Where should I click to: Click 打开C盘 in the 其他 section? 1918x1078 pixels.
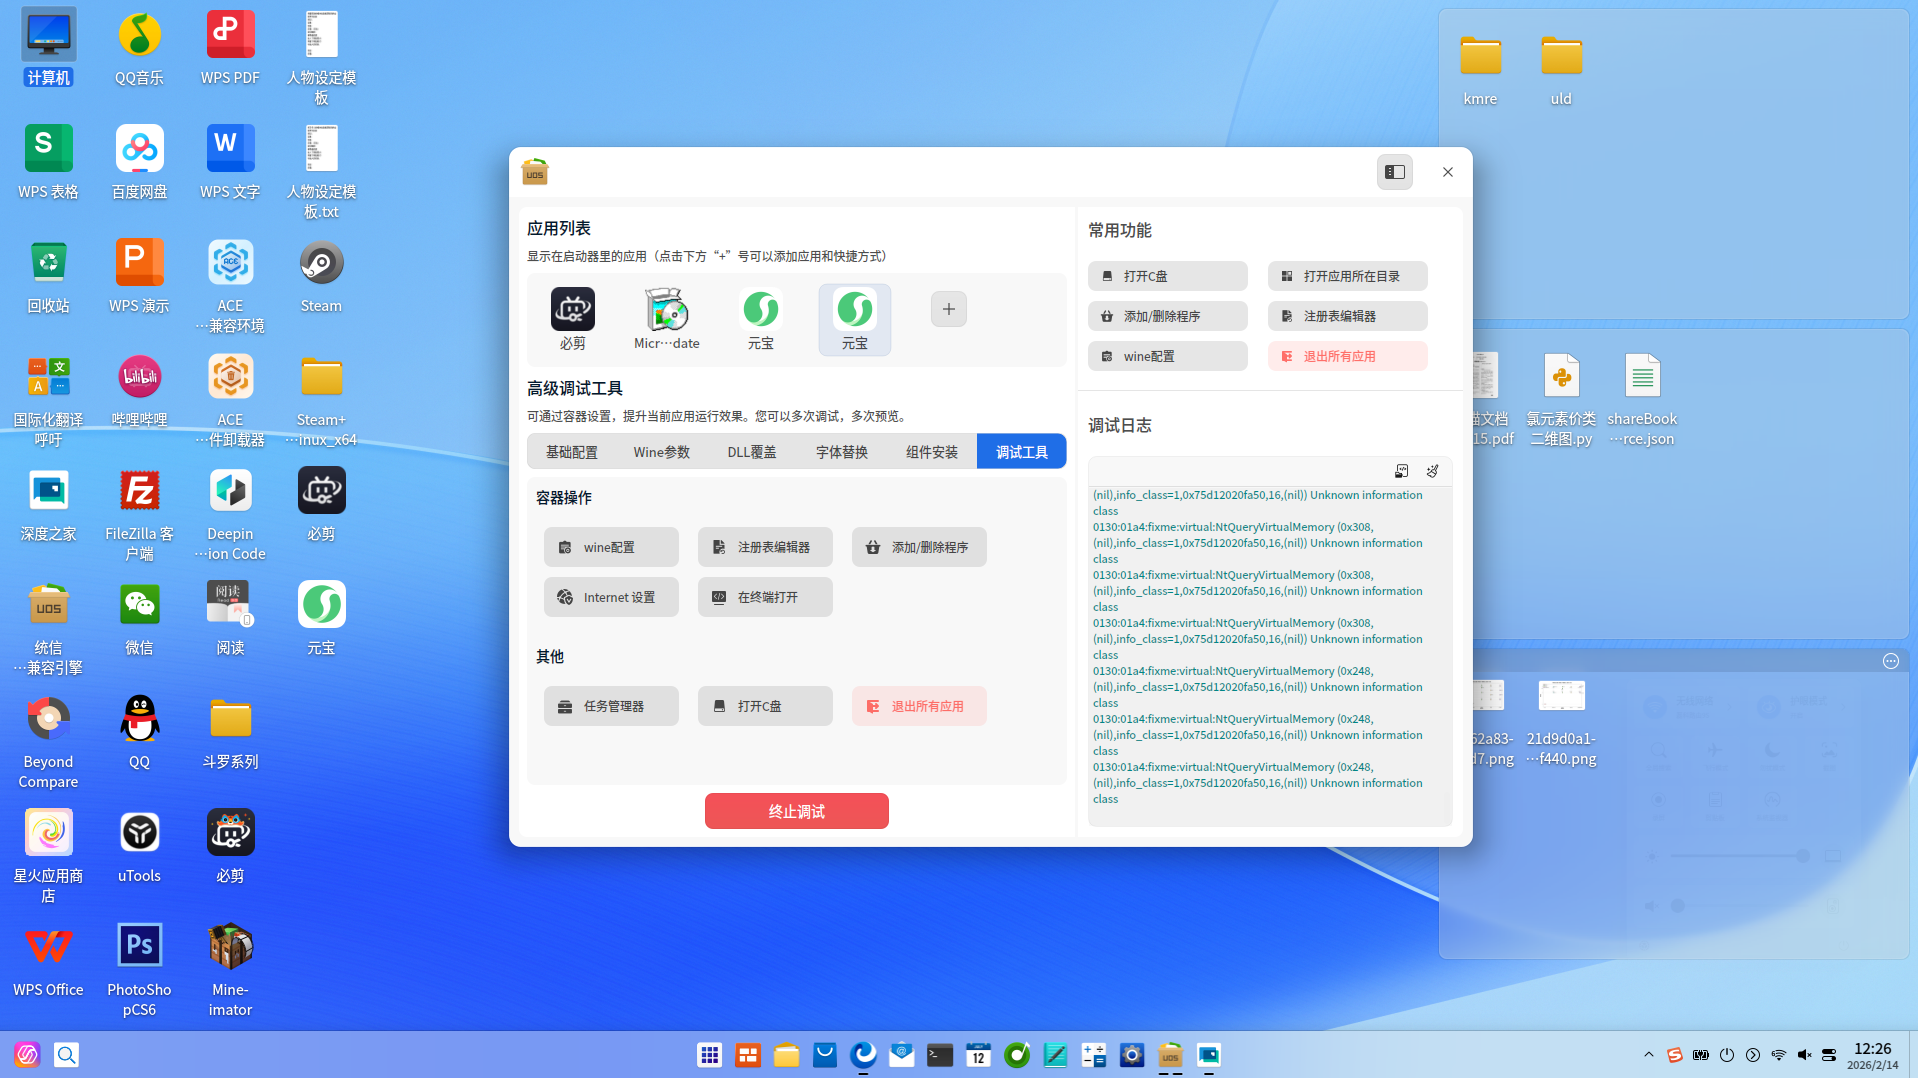click(765, 706)
